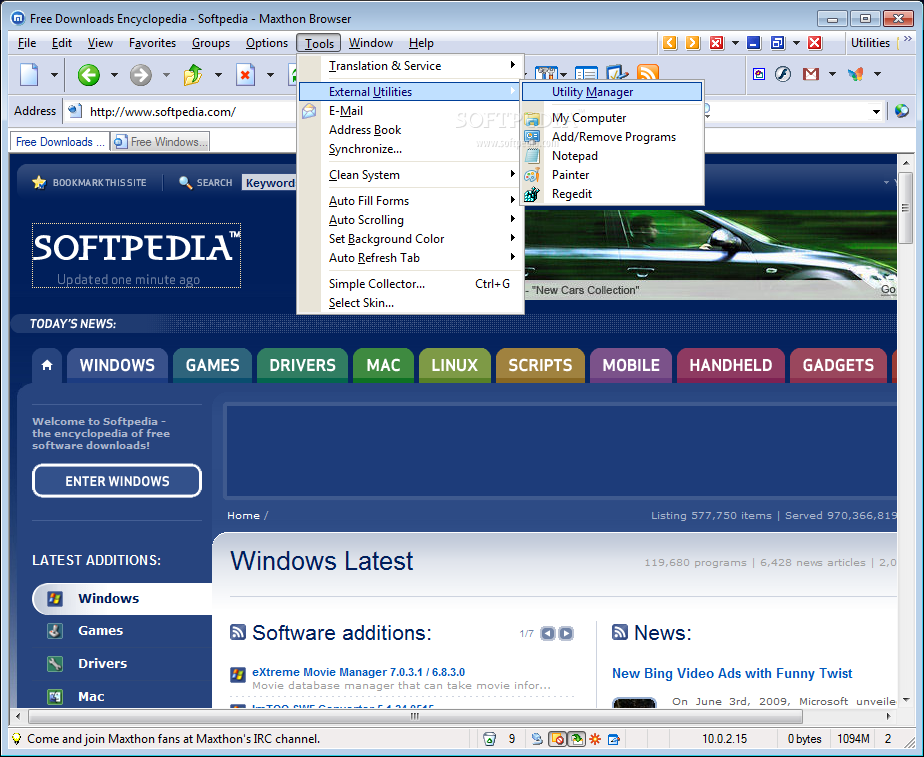Click the home icon tab on Softpedia page
This screenshot has height=757, width=924.
coord(47,365)
